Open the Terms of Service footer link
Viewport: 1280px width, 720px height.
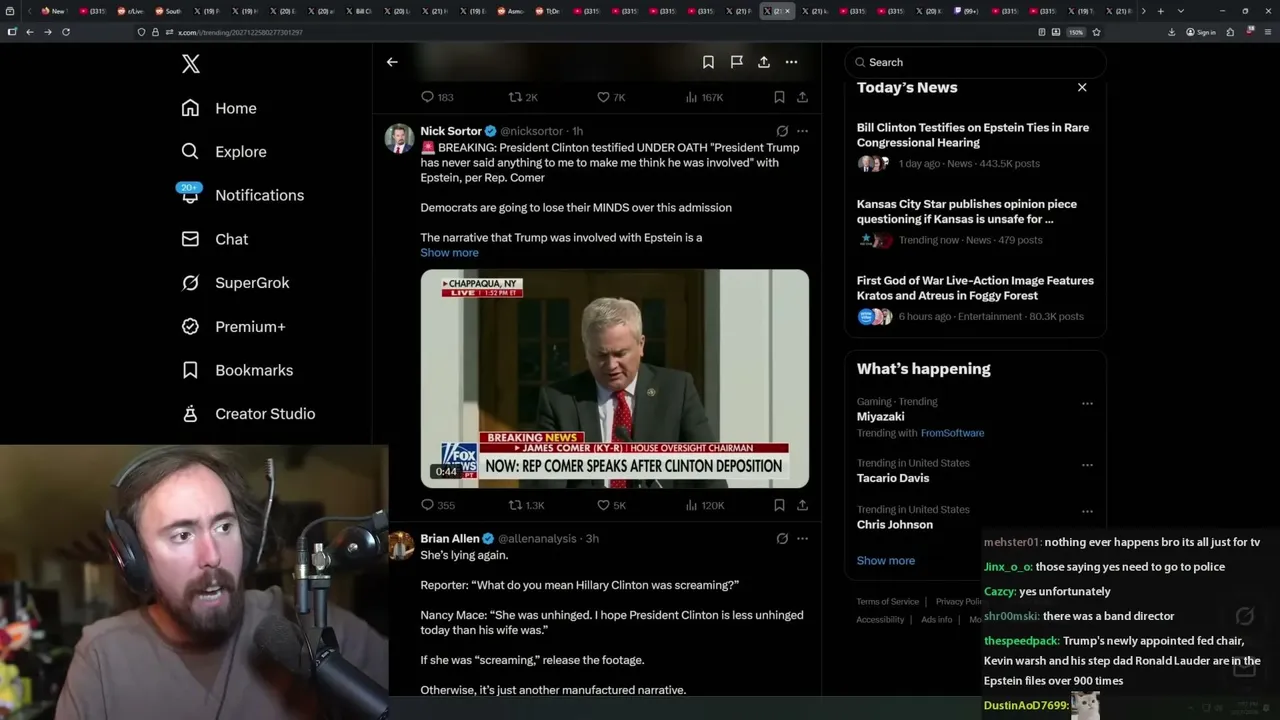pyautogui.click(x=888, y=602)
